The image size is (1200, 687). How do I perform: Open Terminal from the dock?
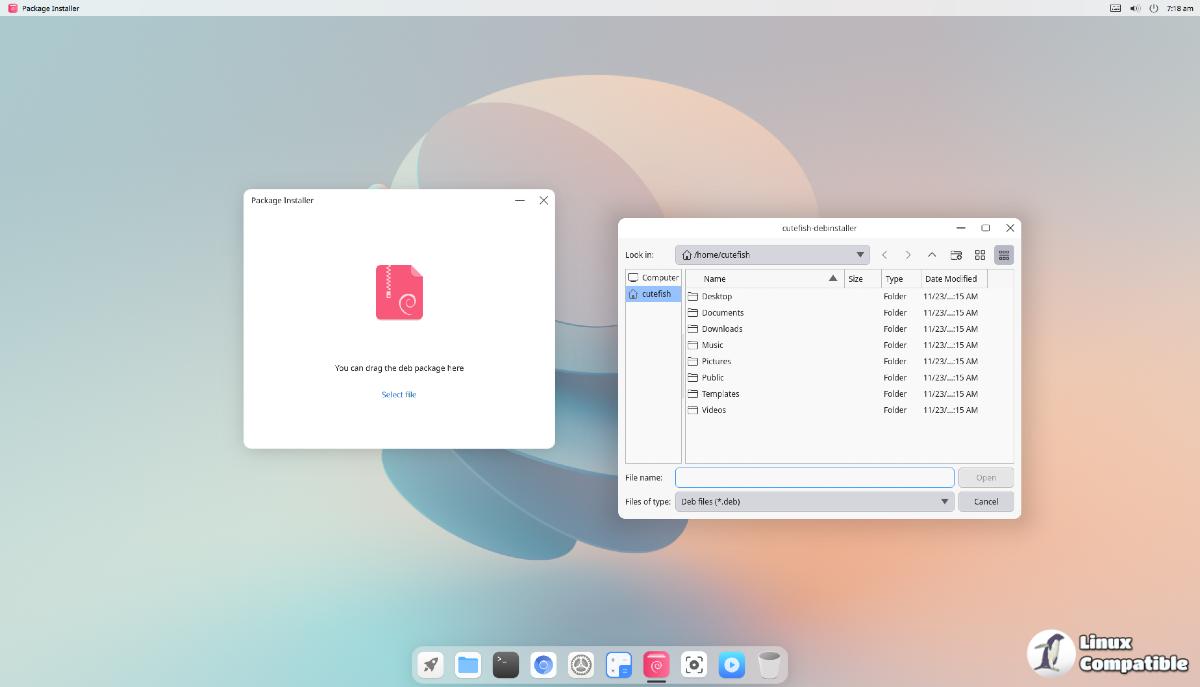click(506, 664)
